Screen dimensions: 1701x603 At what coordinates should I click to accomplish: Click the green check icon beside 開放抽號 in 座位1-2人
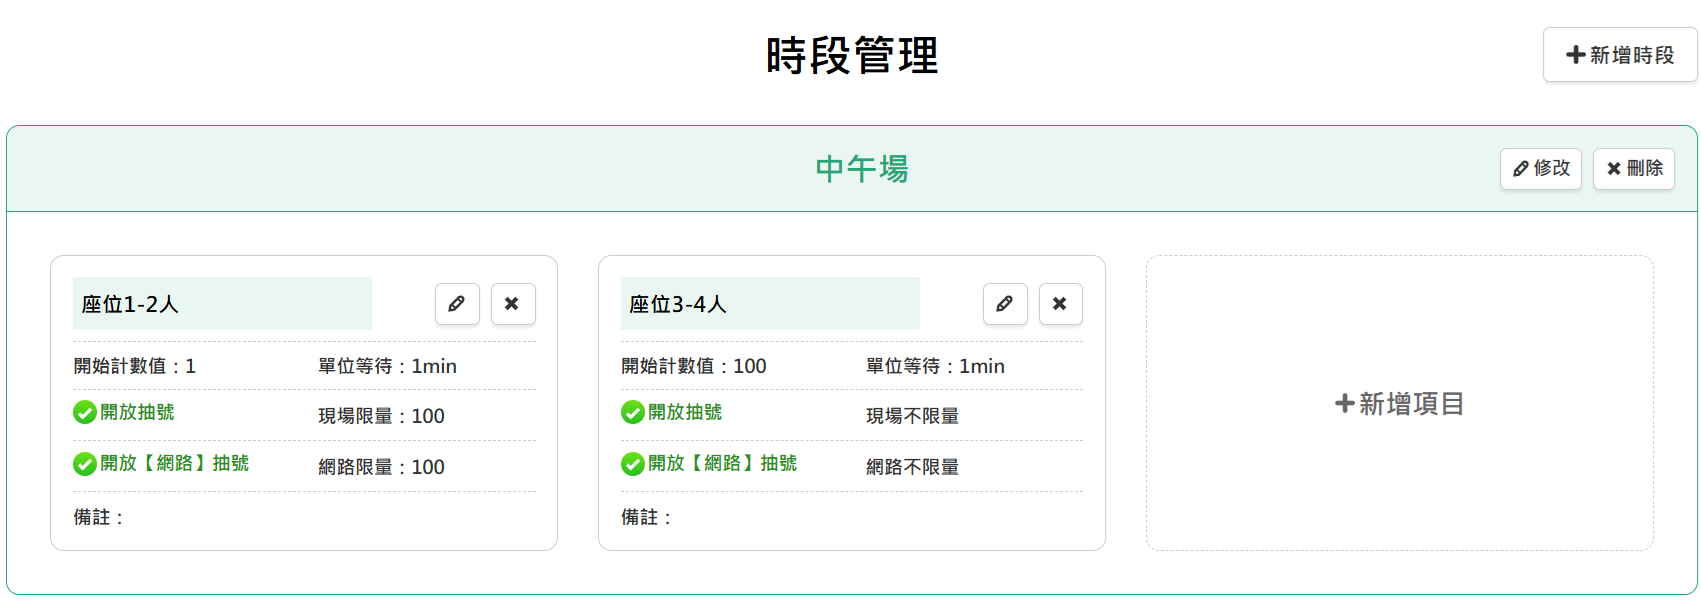[x=85, y=412]
